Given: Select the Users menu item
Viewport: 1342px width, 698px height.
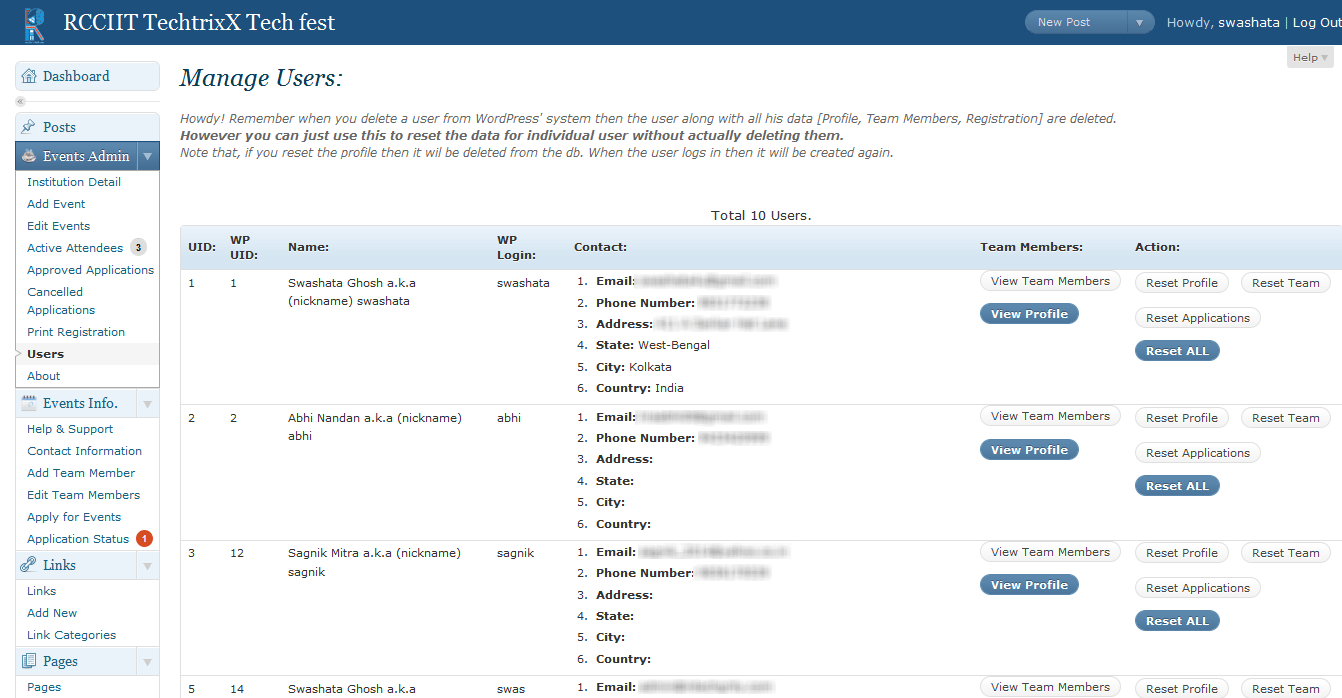Looking at the screenshot, I should pos(45,354).
